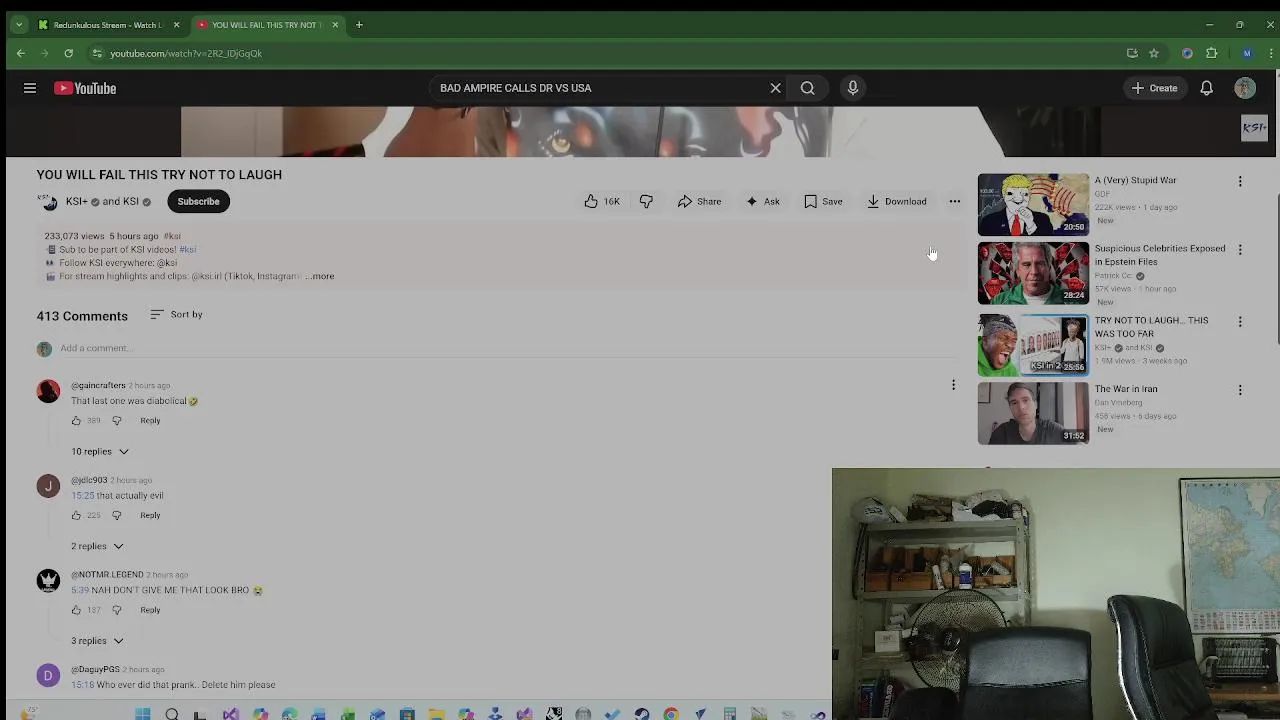This screenshot has width=1280, height=720.
Task: Click the address bar URL
Action: coord(186,53)
